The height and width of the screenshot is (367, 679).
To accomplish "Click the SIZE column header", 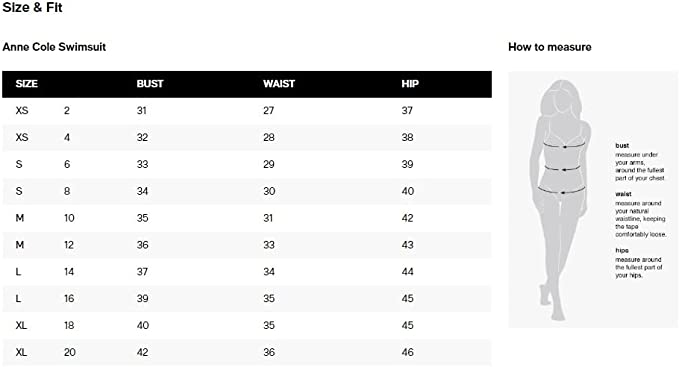I will click(x=26, y=84).
